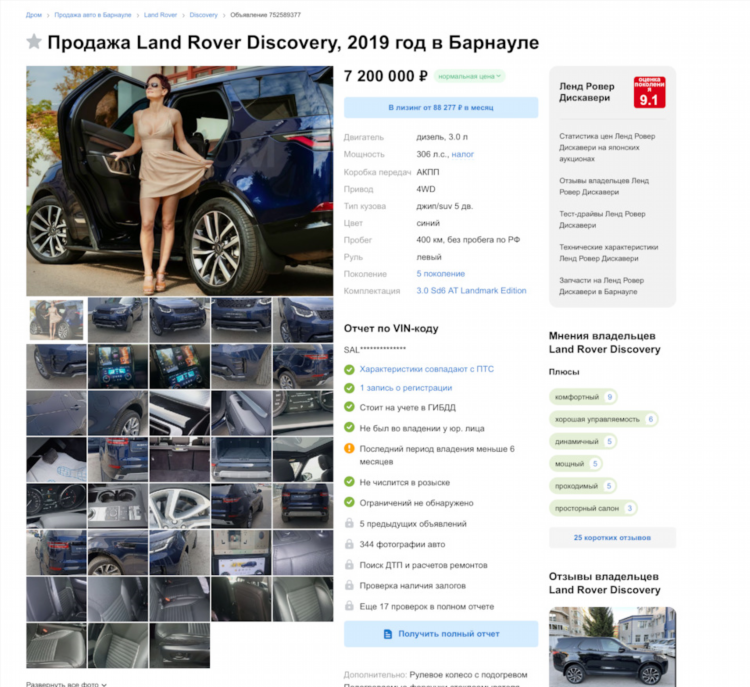750x687 pixels.
Task: Open 'Технические характеристики Ленд Ровер Дискавери' link
Action: [608, 253]
